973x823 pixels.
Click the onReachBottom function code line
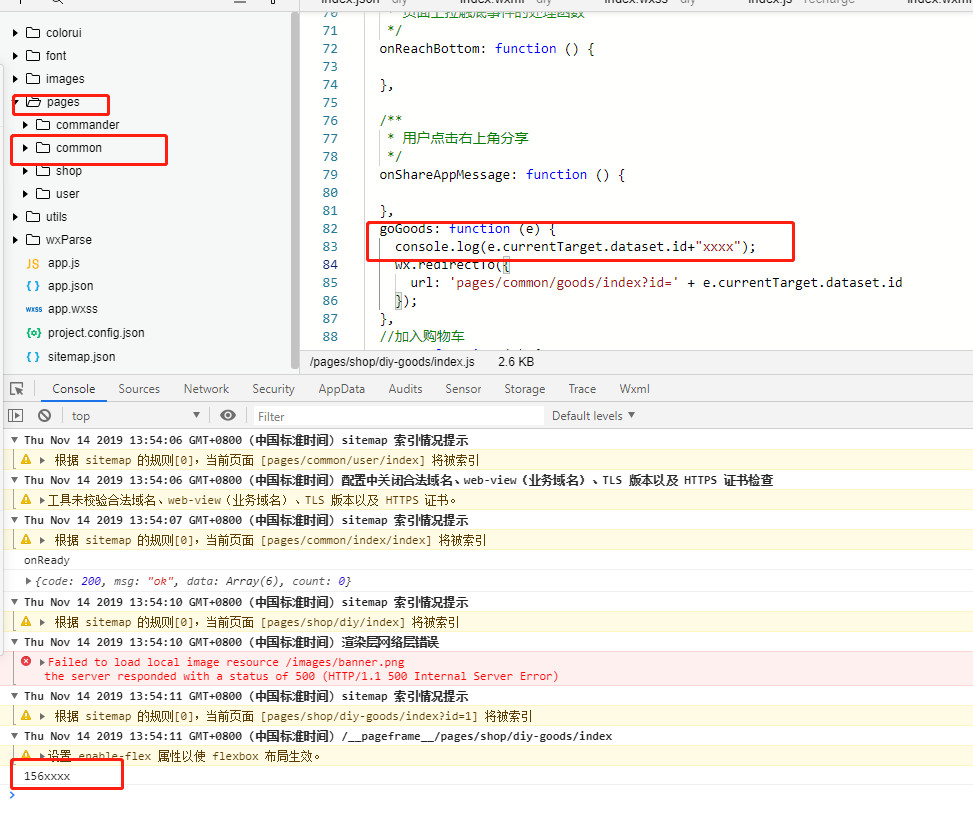pyautogui.click(x=486, y=48)
